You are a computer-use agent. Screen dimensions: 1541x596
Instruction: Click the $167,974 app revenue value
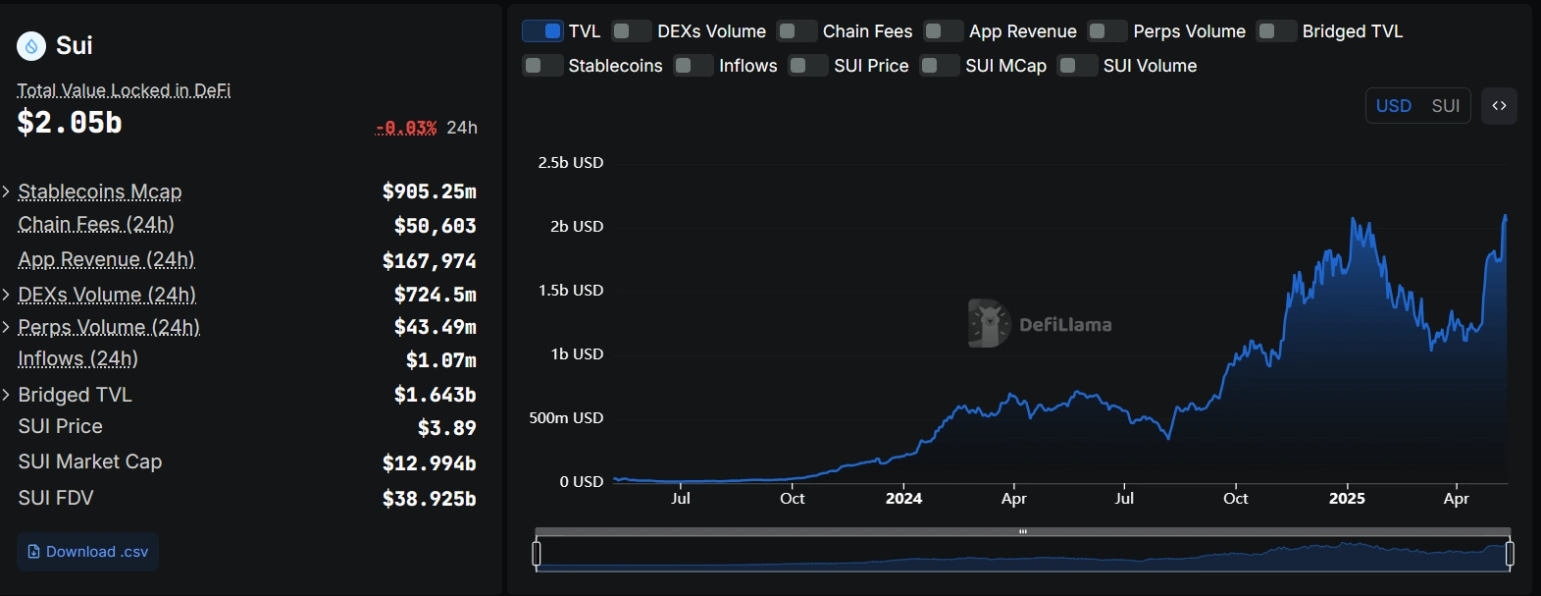429,261
